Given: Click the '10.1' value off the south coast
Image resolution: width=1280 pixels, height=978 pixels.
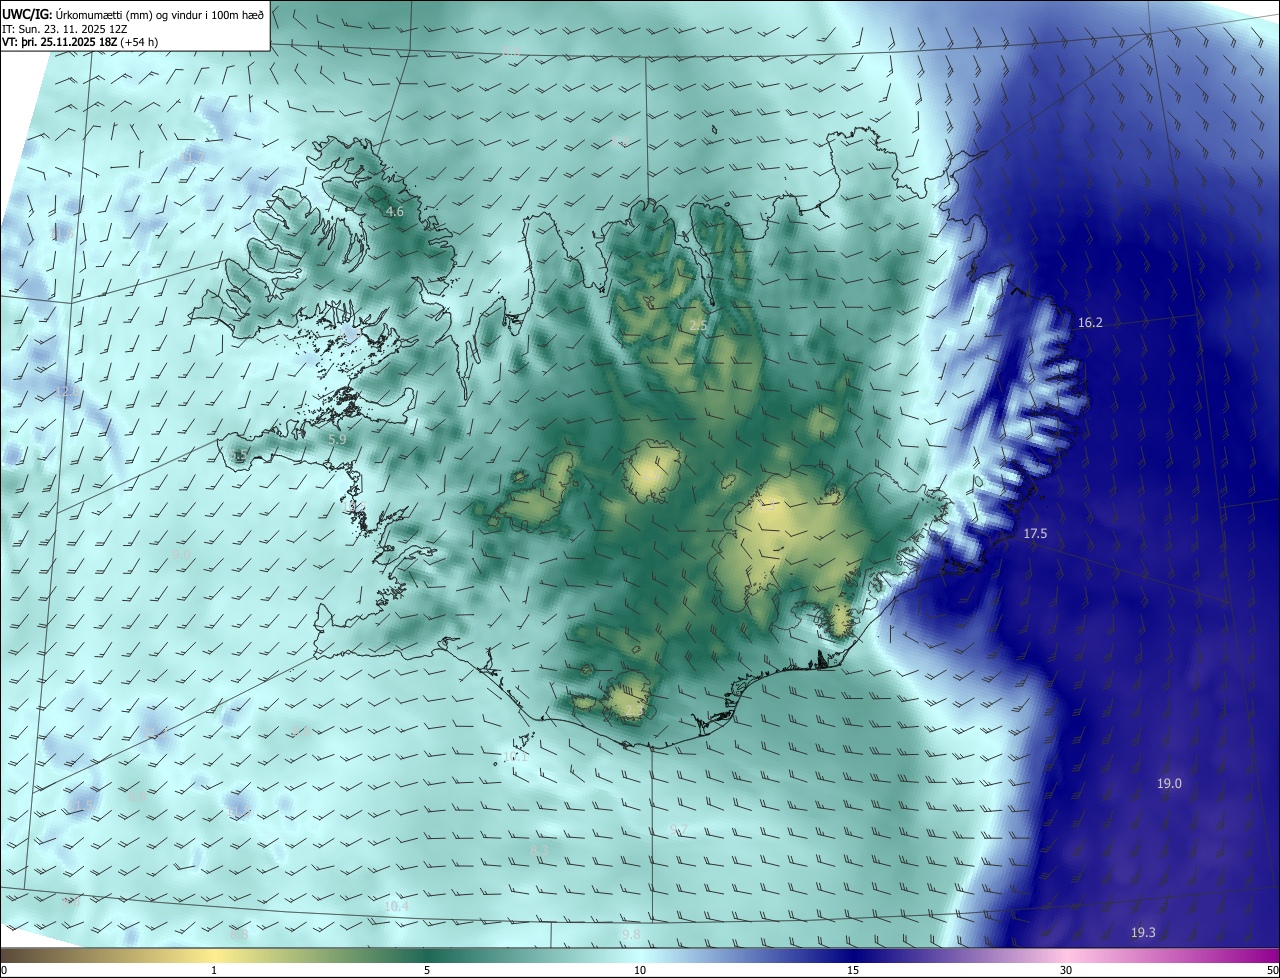Looking at the screenshot, I should (x=515, y=756).
